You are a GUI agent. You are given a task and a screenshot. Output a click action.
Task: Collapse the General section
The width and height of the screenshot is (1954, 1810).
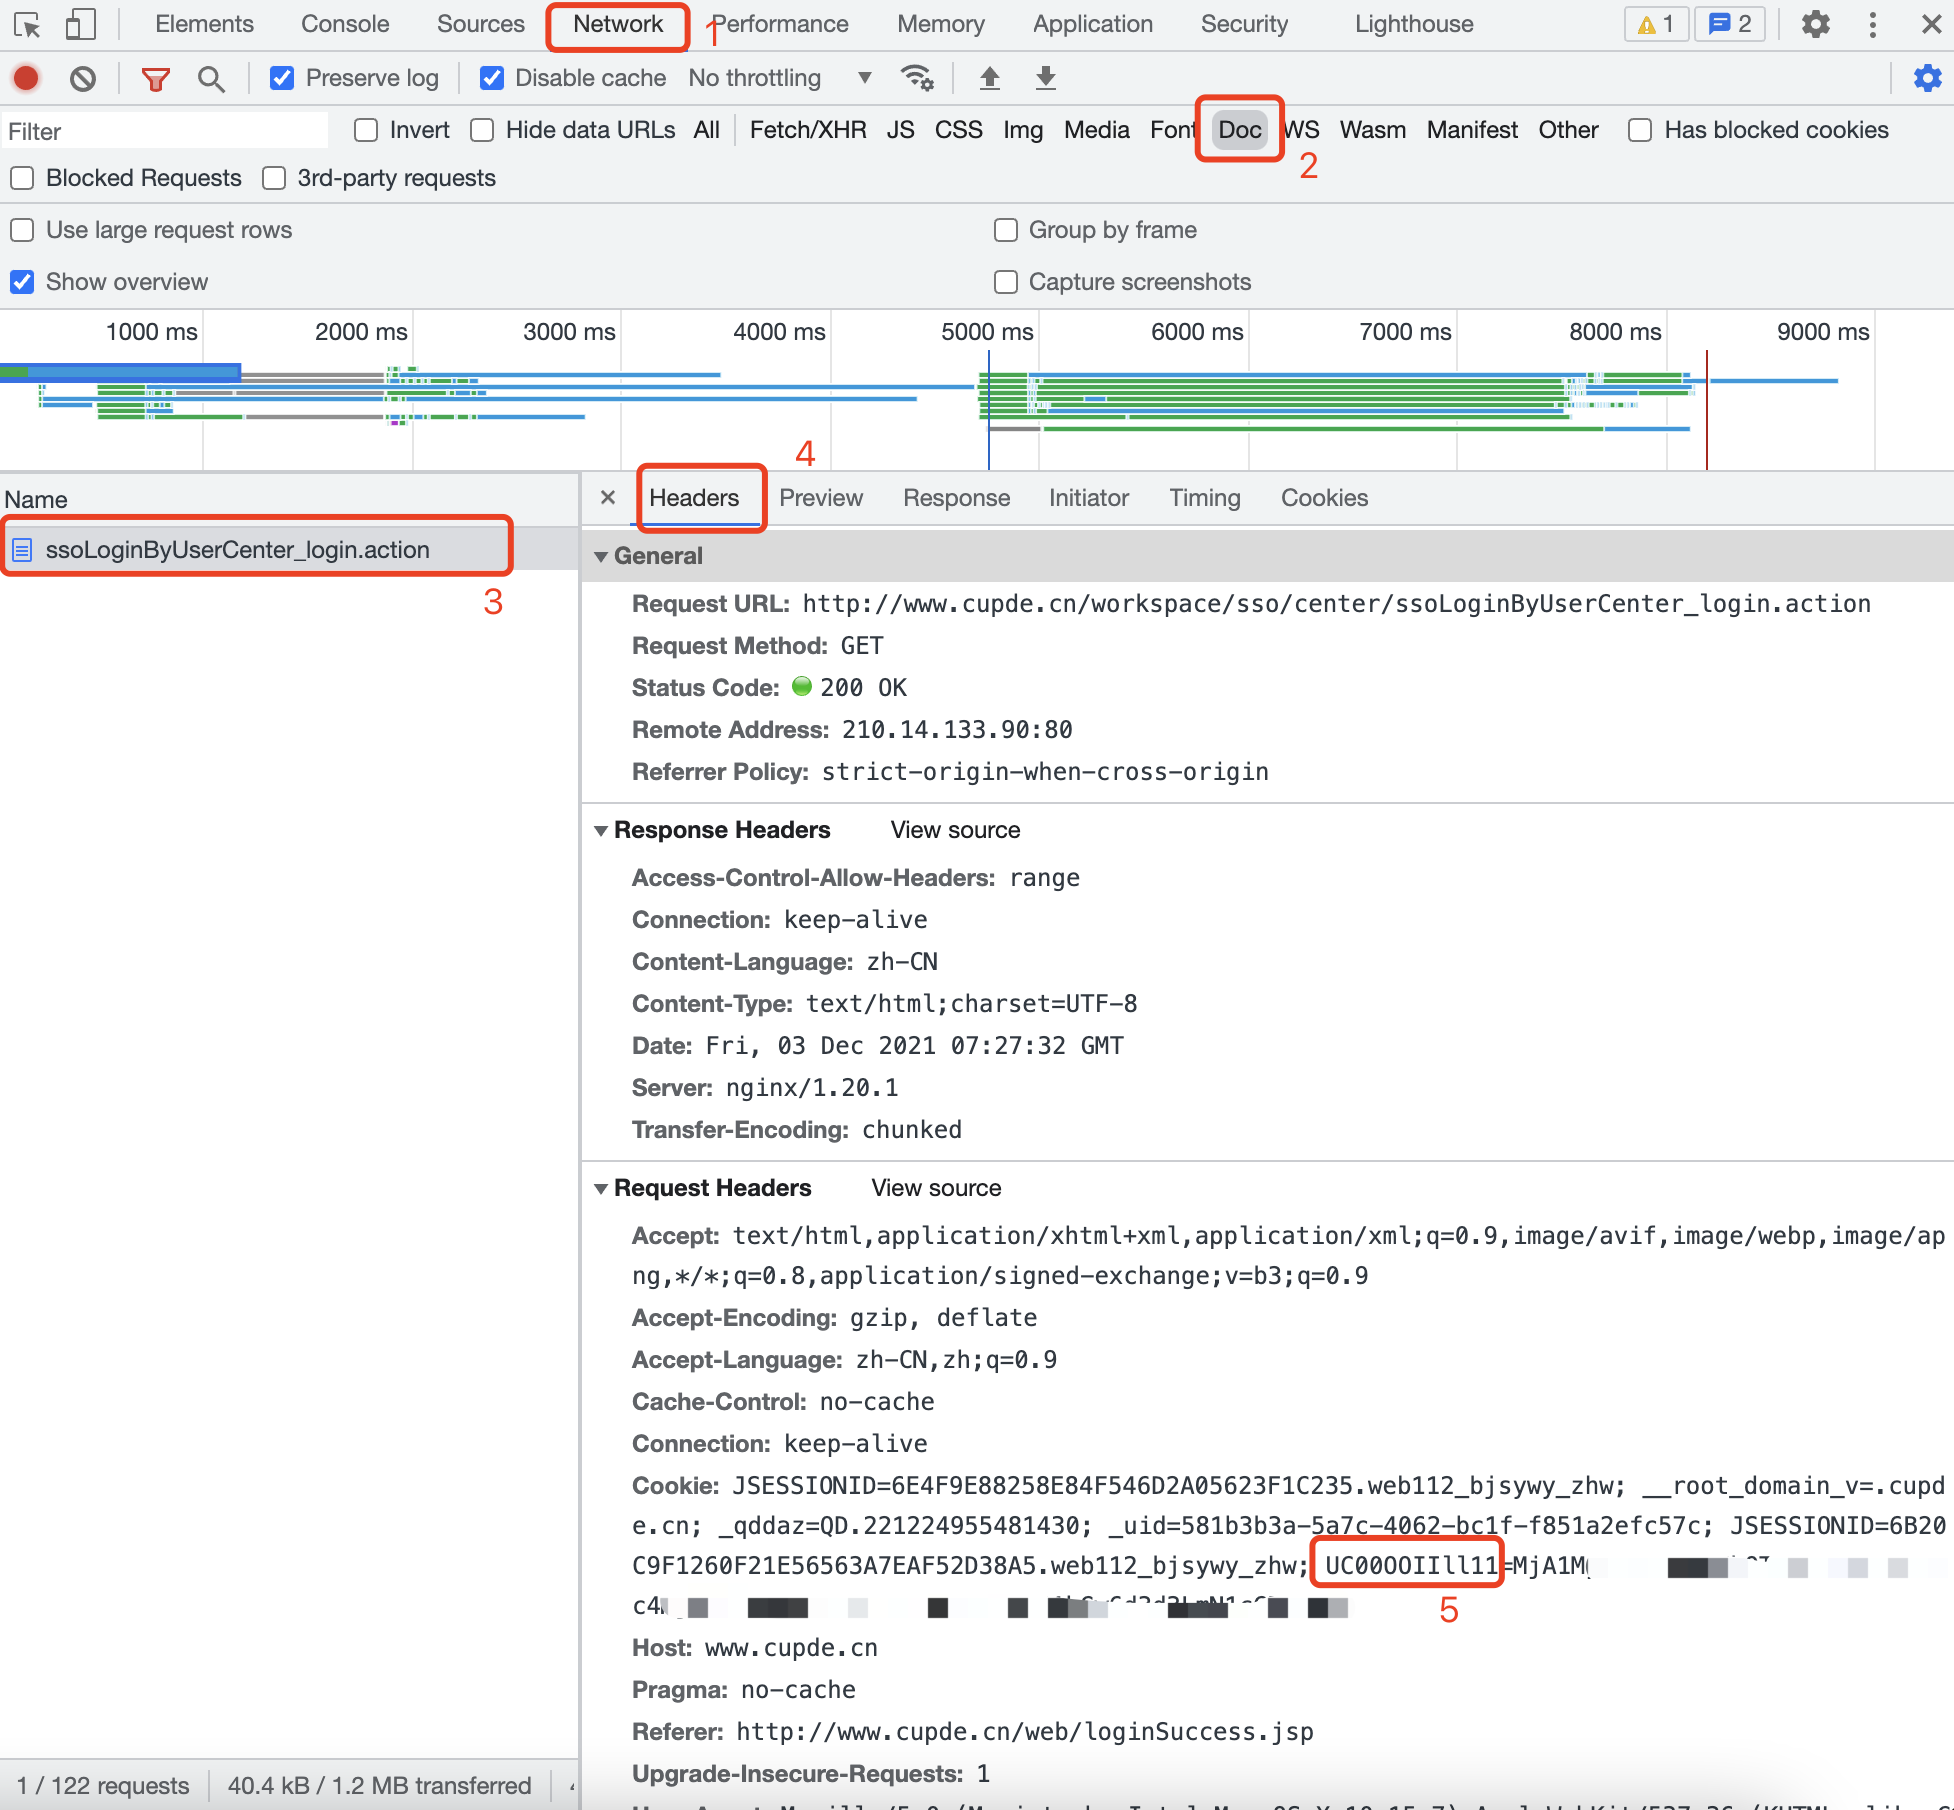pyautogui.click(x=601, y=556)
